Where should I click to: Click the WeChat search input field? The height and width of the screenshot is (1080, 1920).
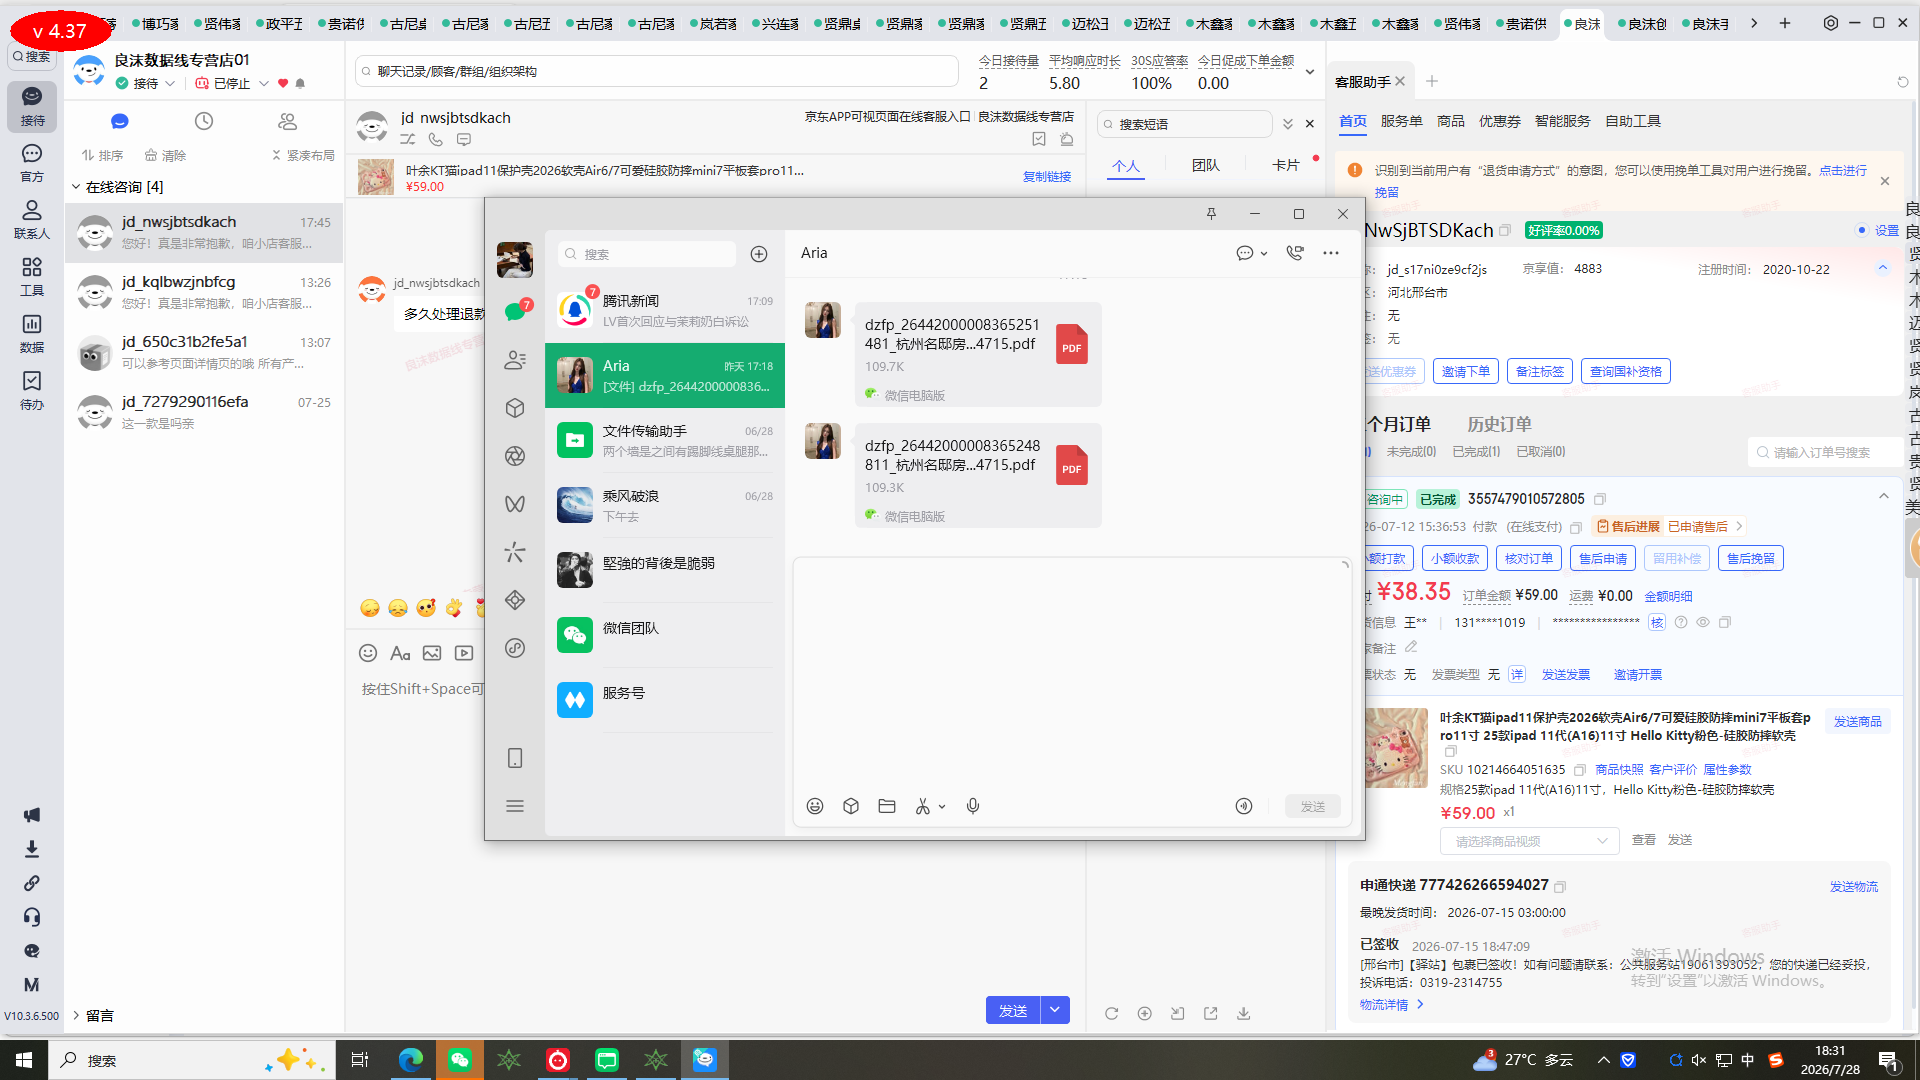(x=647, y=254)
